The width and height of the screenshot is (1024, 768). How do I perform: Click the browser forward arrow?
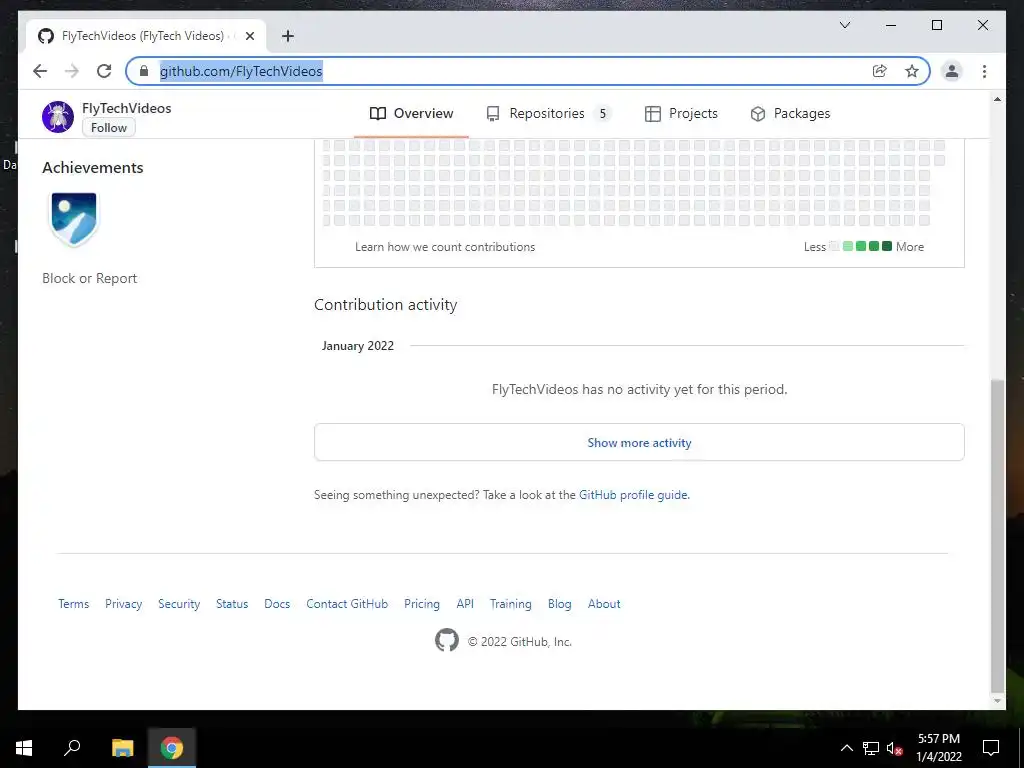[x=72, y=71]
